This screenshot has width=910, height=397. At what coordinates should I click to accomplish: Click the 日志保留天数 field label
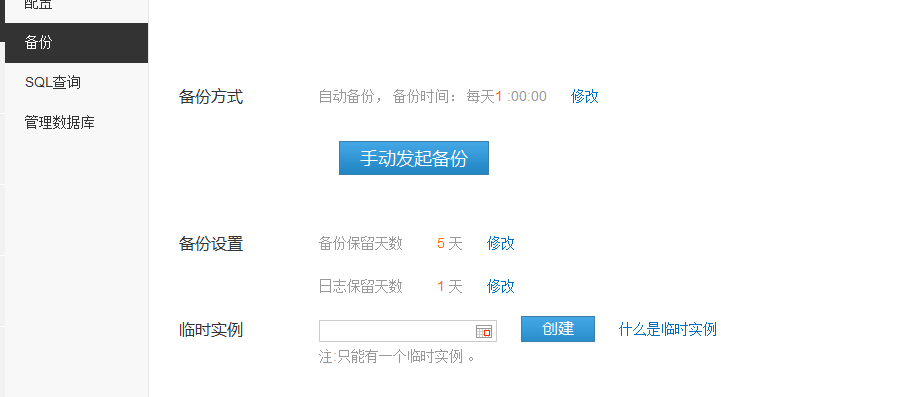point(360,286)
